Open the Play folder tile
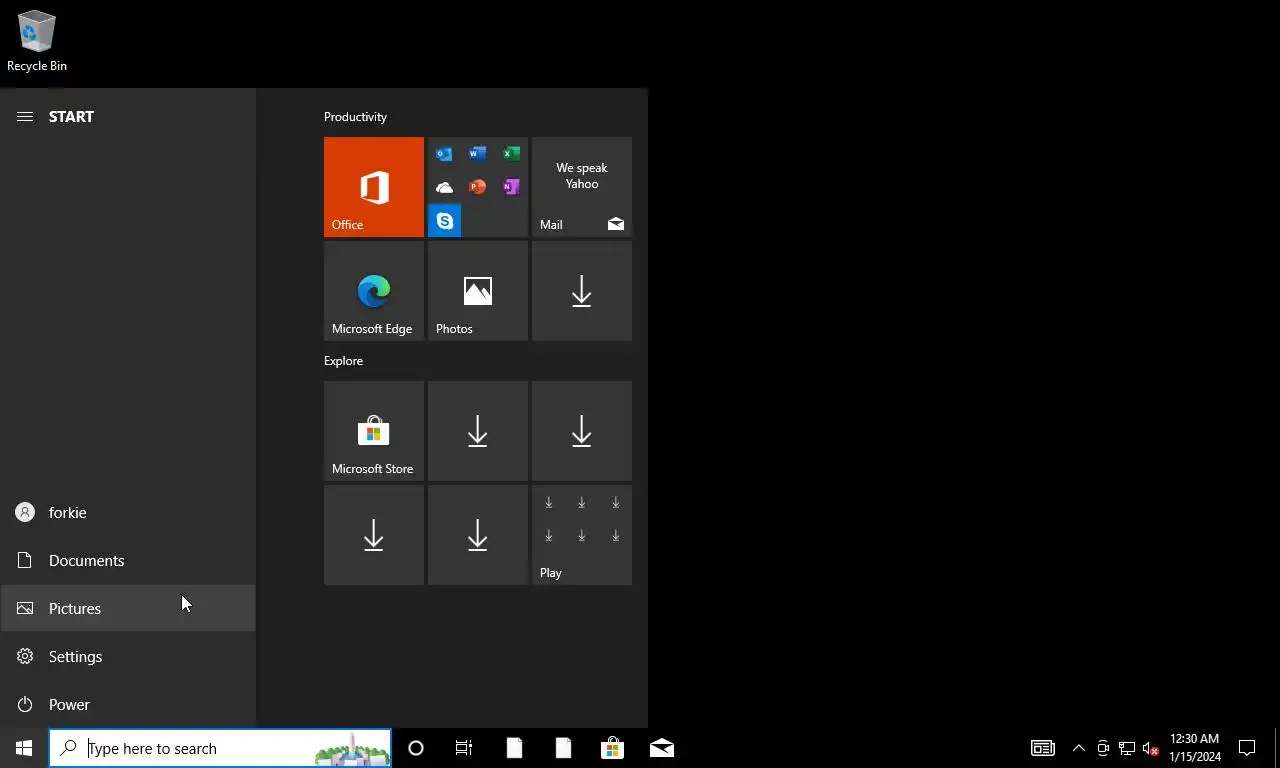 click(x=582, y=535)
